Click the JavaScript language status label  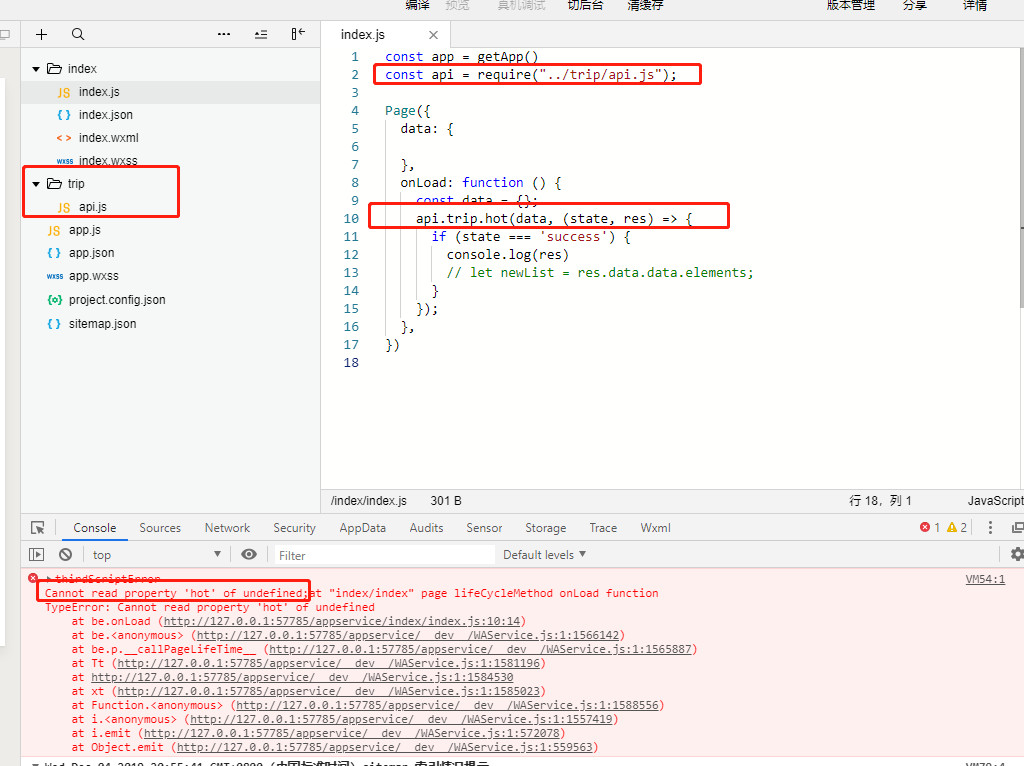point(995,501)
